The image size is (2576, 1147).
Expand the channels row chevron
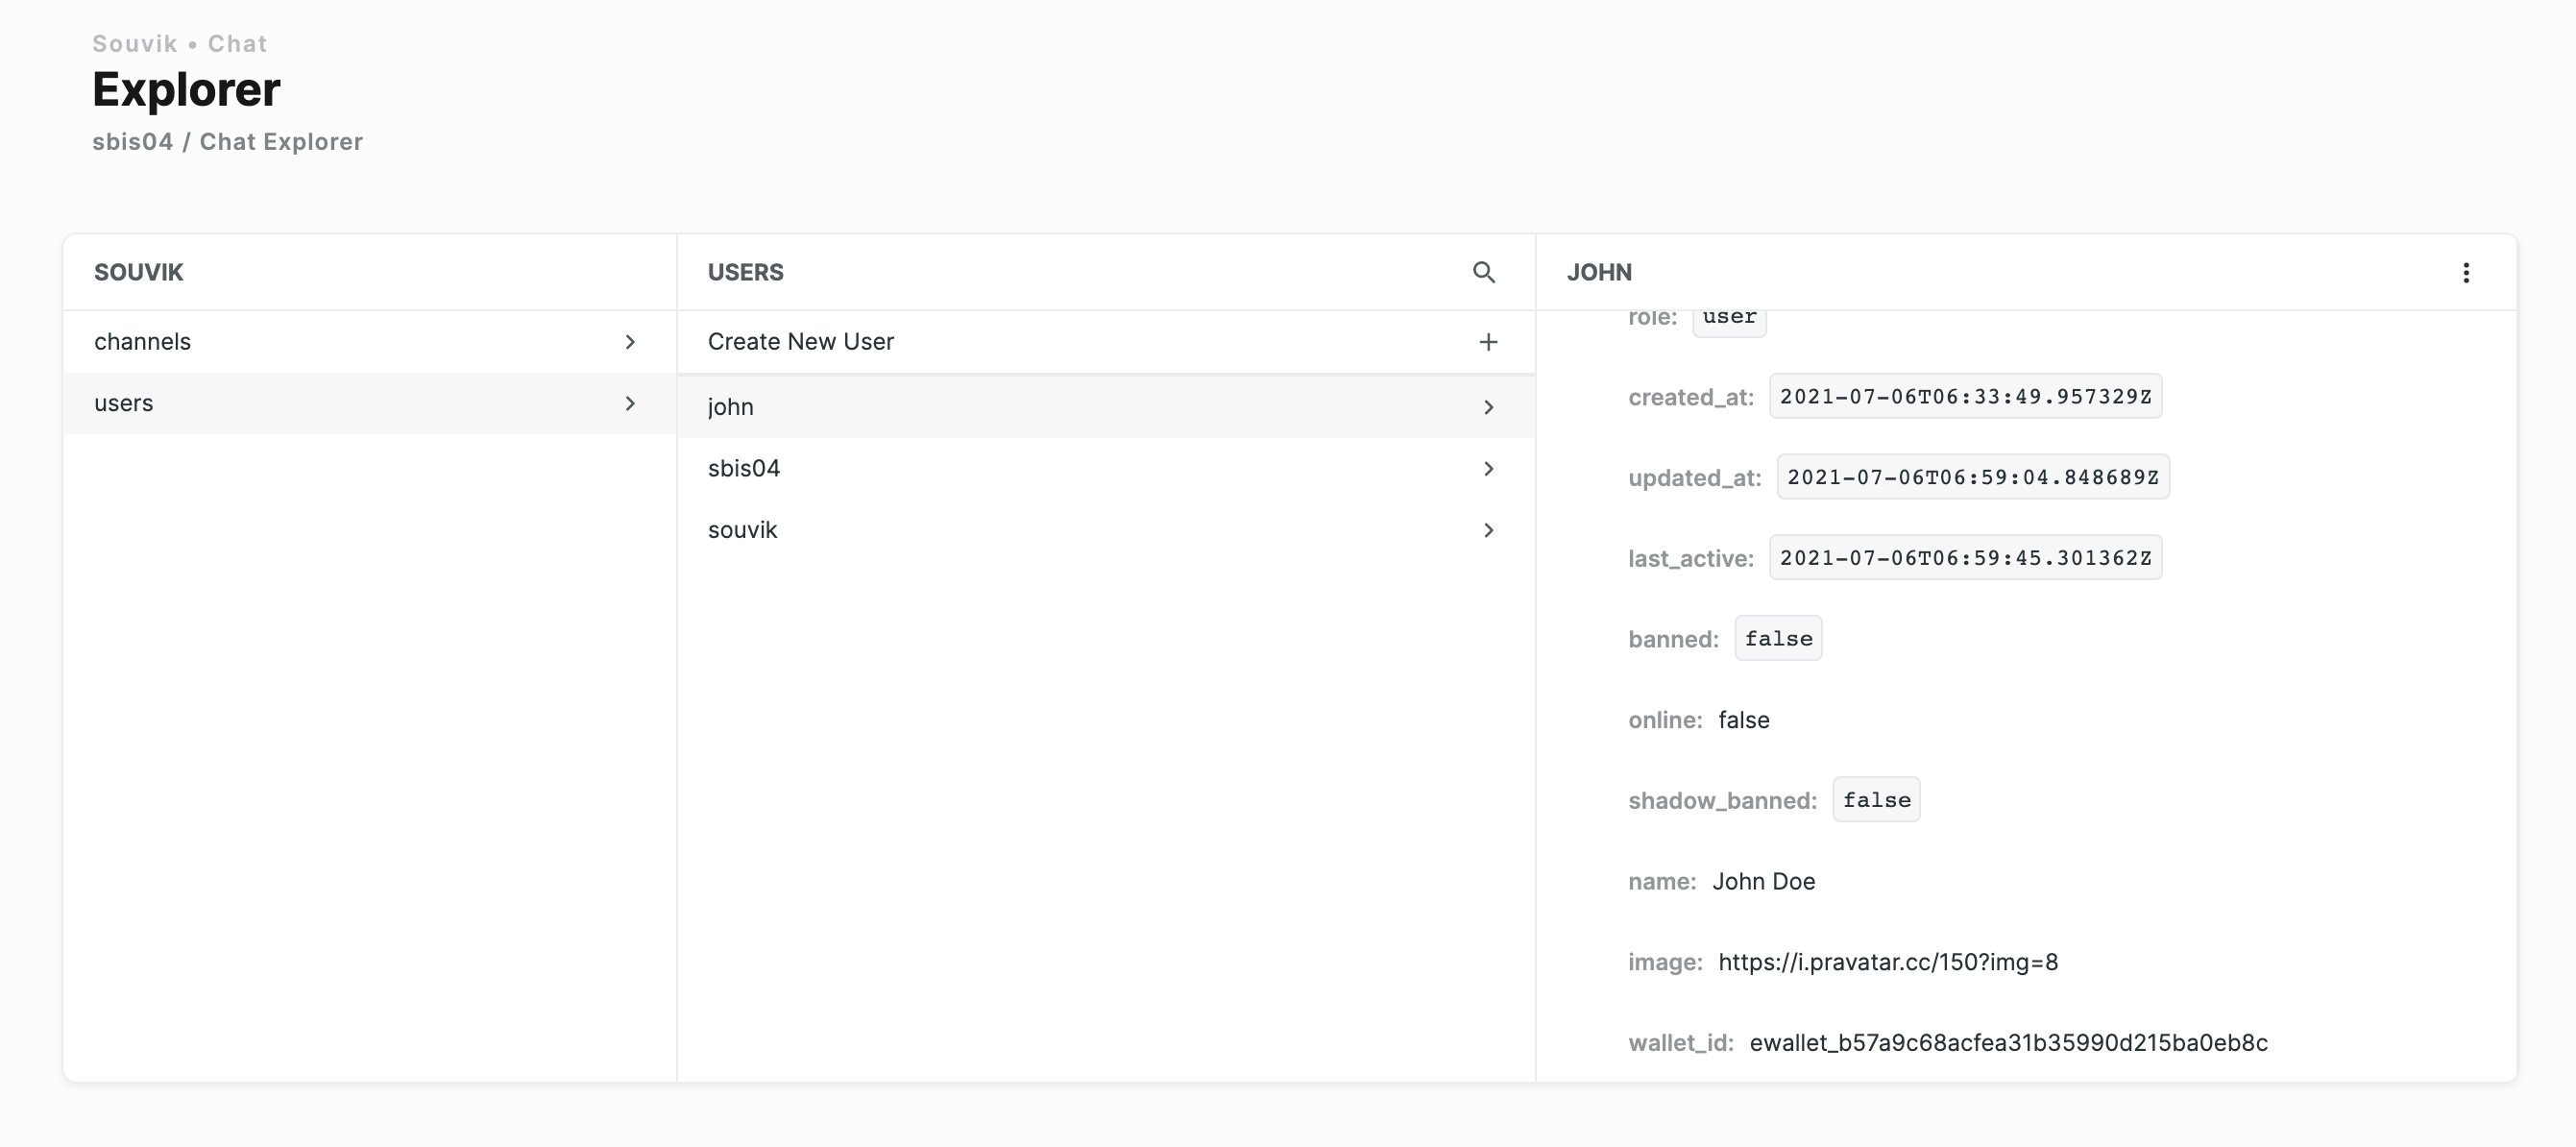click(x=630, y=342)
